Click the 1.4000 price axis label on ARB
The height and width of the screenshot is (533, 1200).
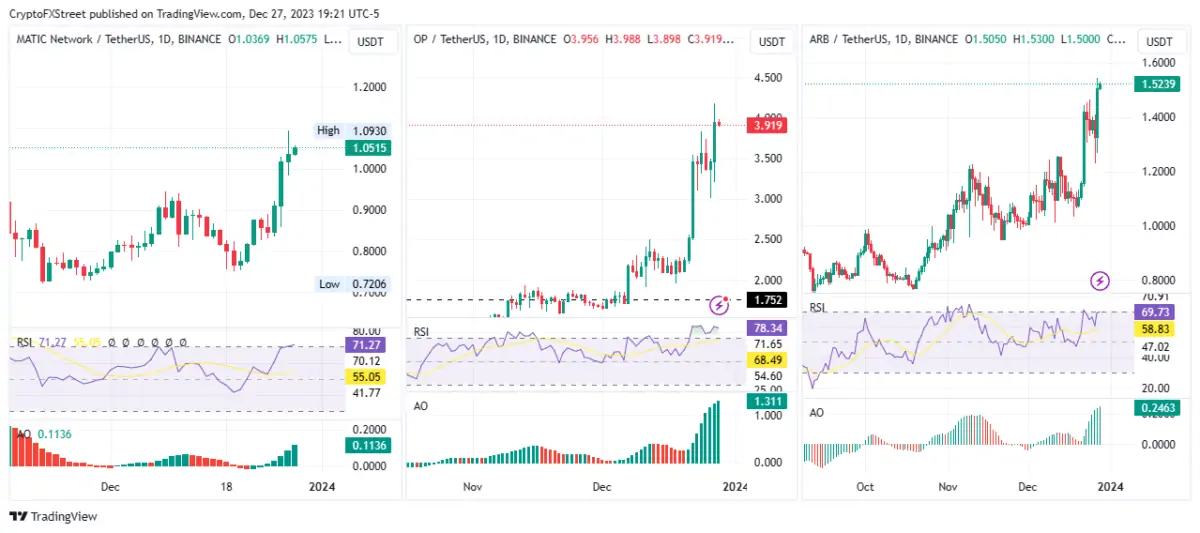pos(1157,117)
